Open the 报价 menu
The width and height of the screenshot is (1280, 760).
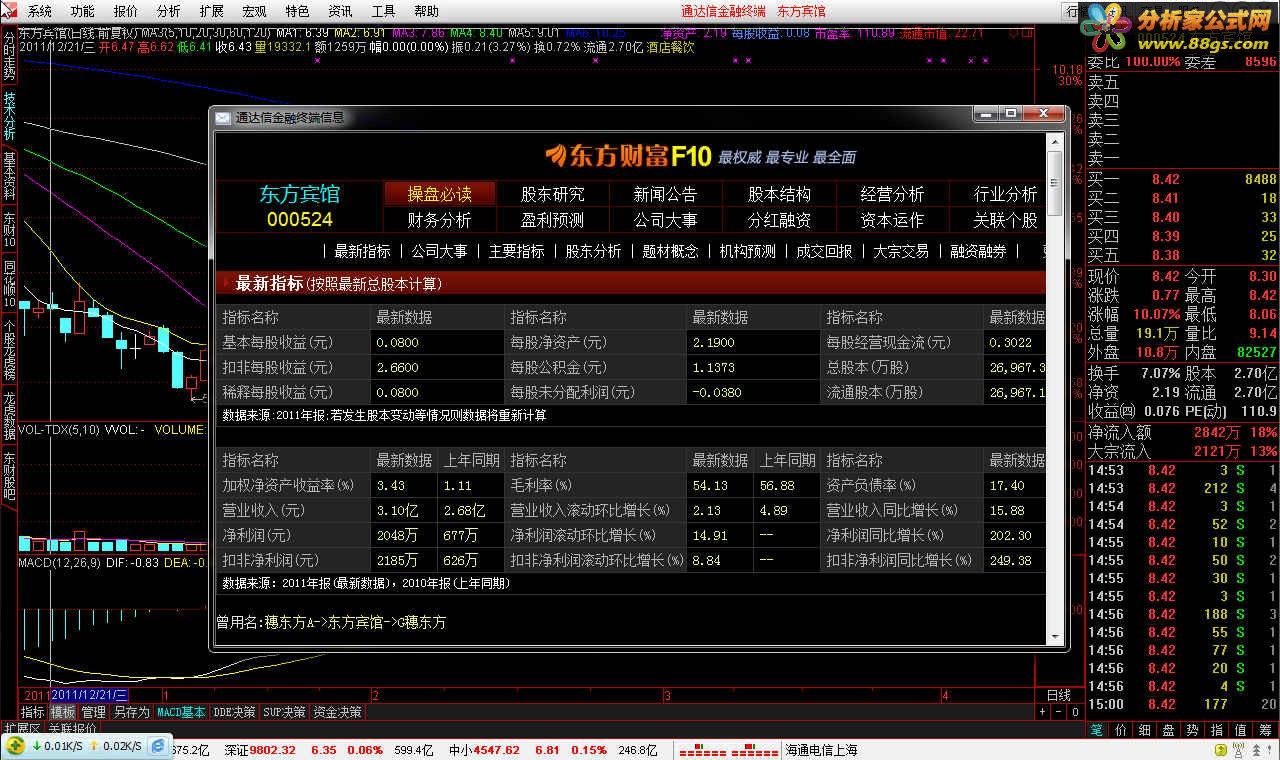[126, 11]
